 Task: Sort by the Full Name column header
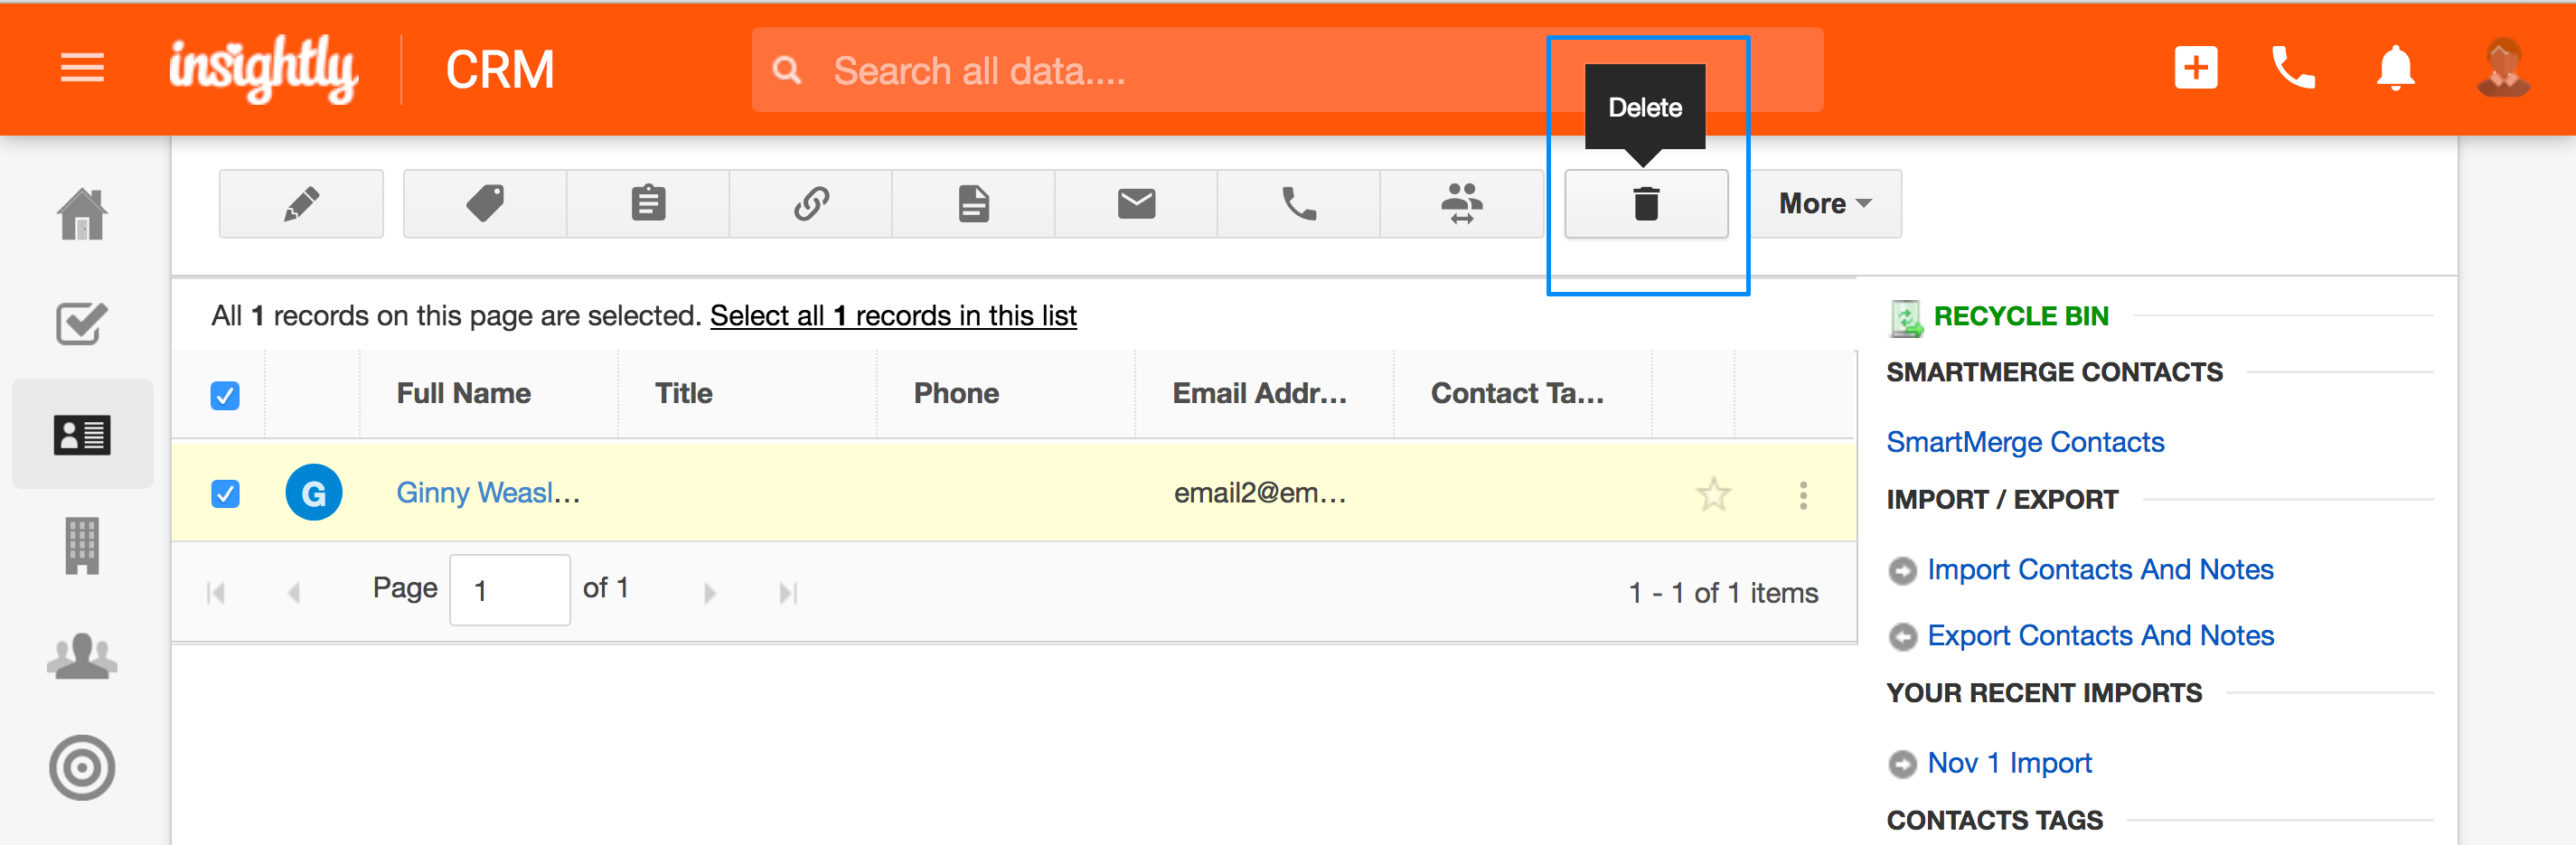pos(463,393)
